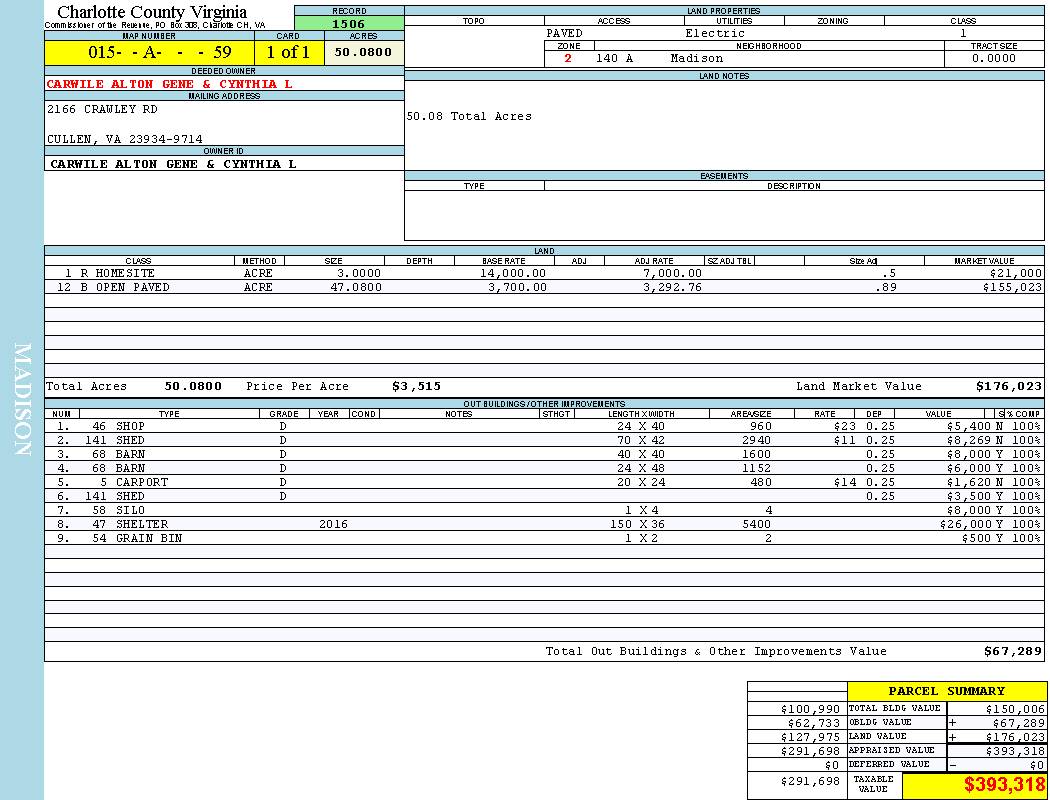
Task: Click the '50.08 Total Acres' land note
Action: pyautogui.click(x=469, y=116)
